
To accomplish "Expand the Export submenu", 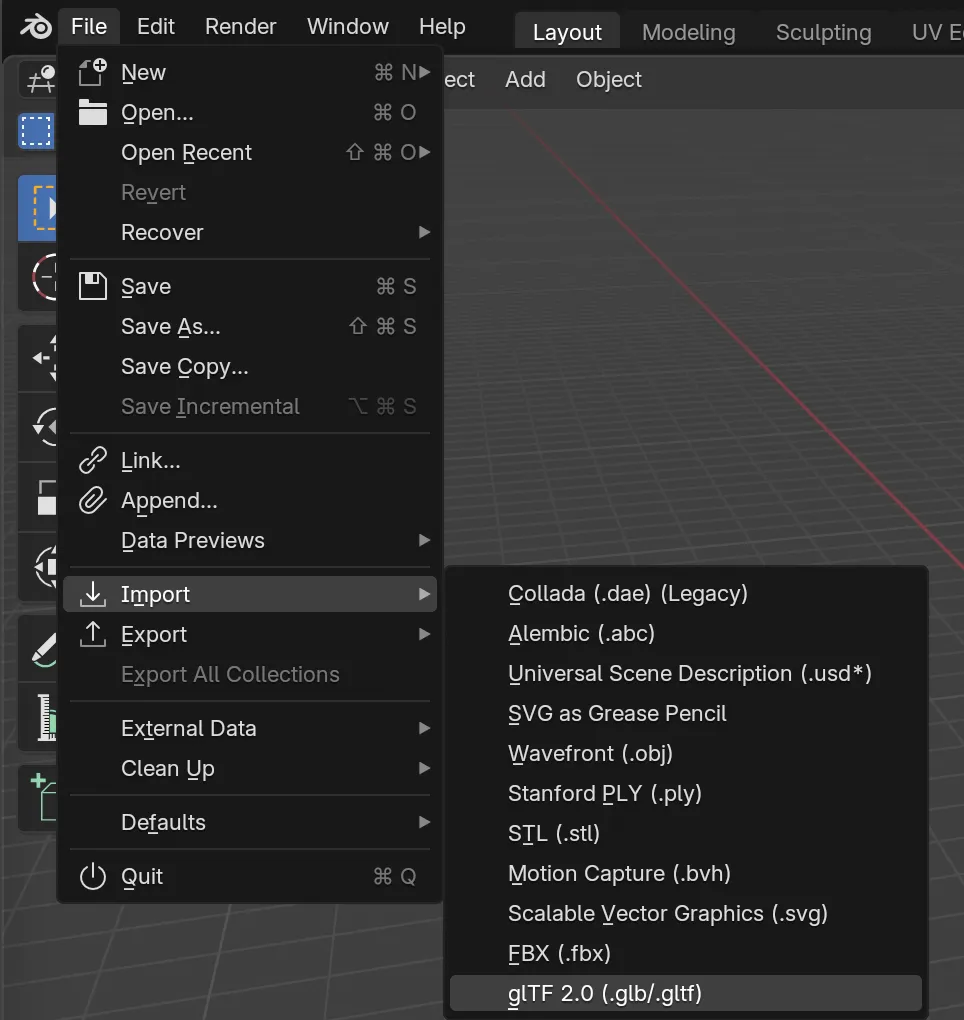I will (x=424, y=634).
